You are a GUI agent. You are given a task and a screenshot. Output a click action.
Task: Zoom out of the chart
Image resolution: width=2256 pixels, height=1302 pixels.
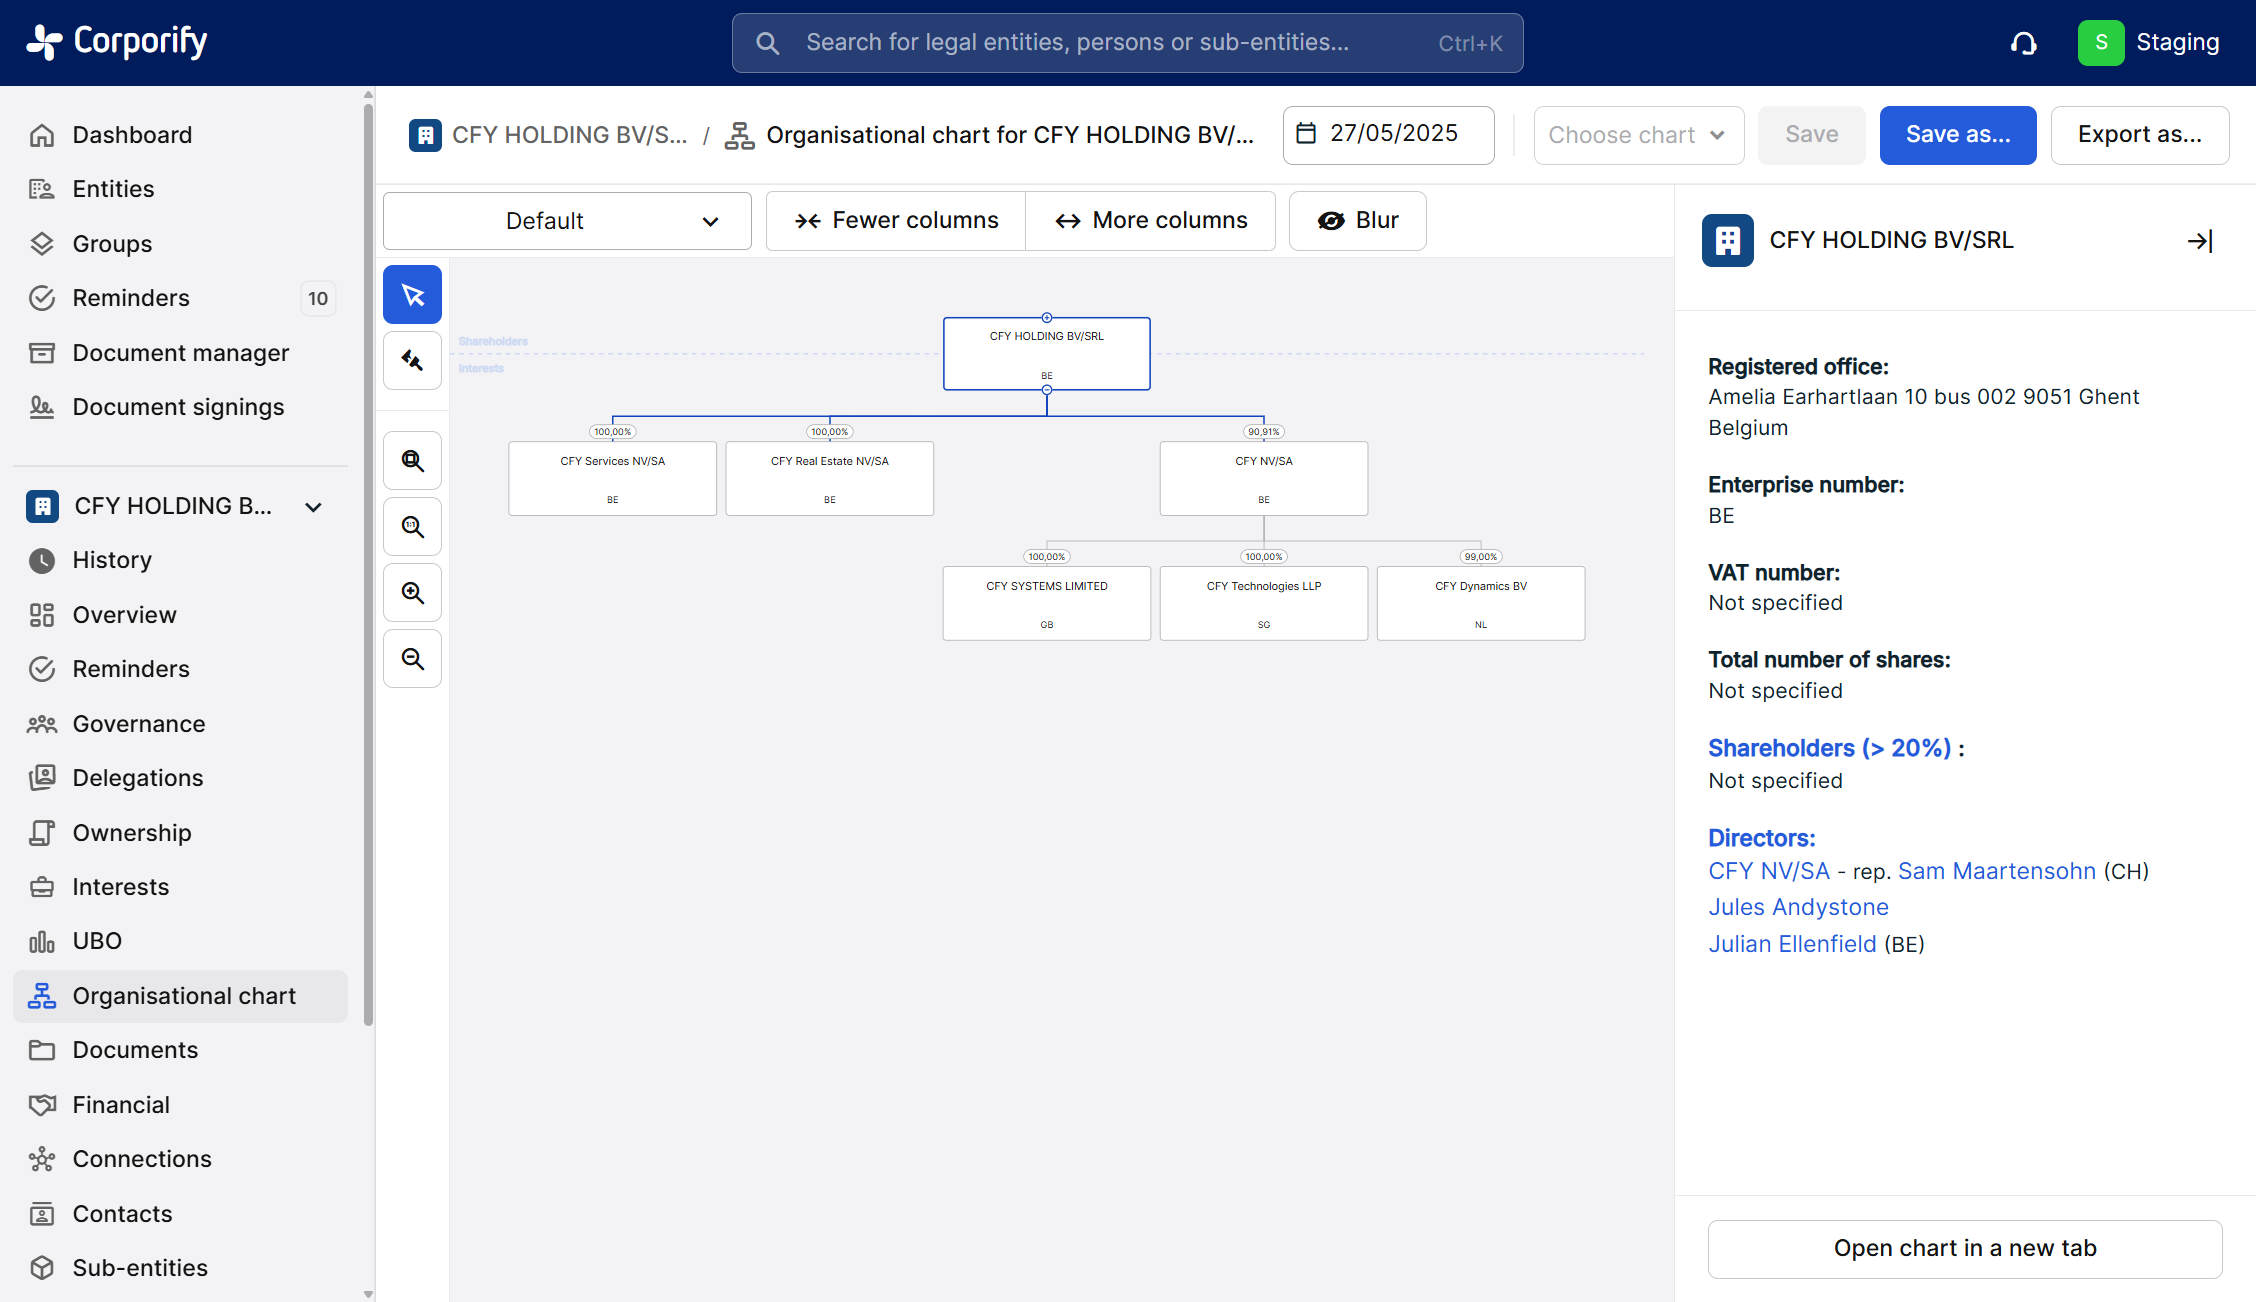(412, 659)
